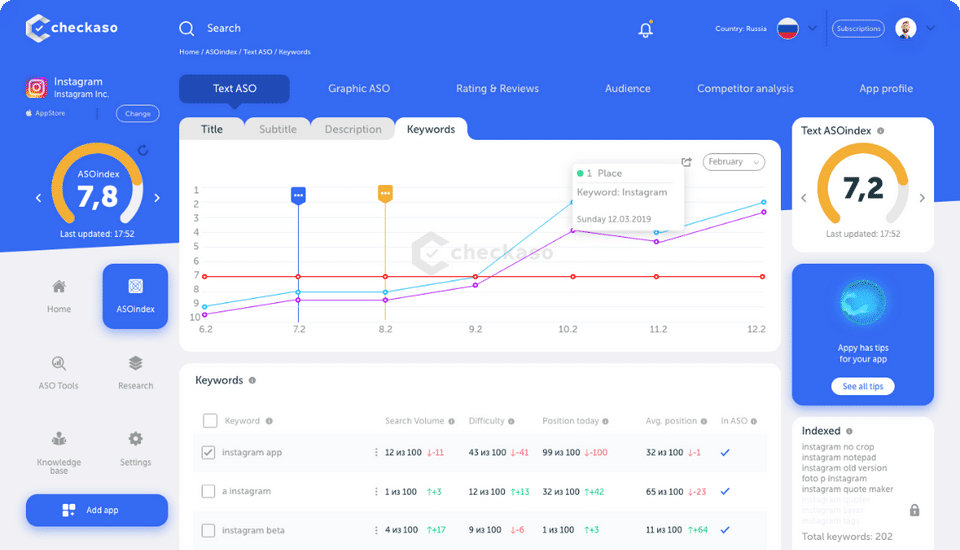Click the Difficulty info icon

[x=511, y=421]
